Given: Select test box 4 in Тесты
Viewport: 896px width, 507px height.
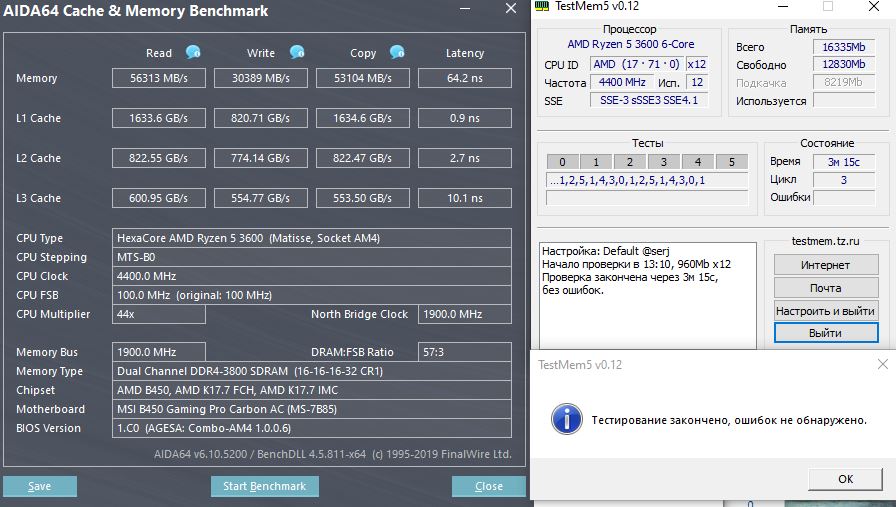Looking at the screenshot, I should pyautogui.click(x=698, y=162).
